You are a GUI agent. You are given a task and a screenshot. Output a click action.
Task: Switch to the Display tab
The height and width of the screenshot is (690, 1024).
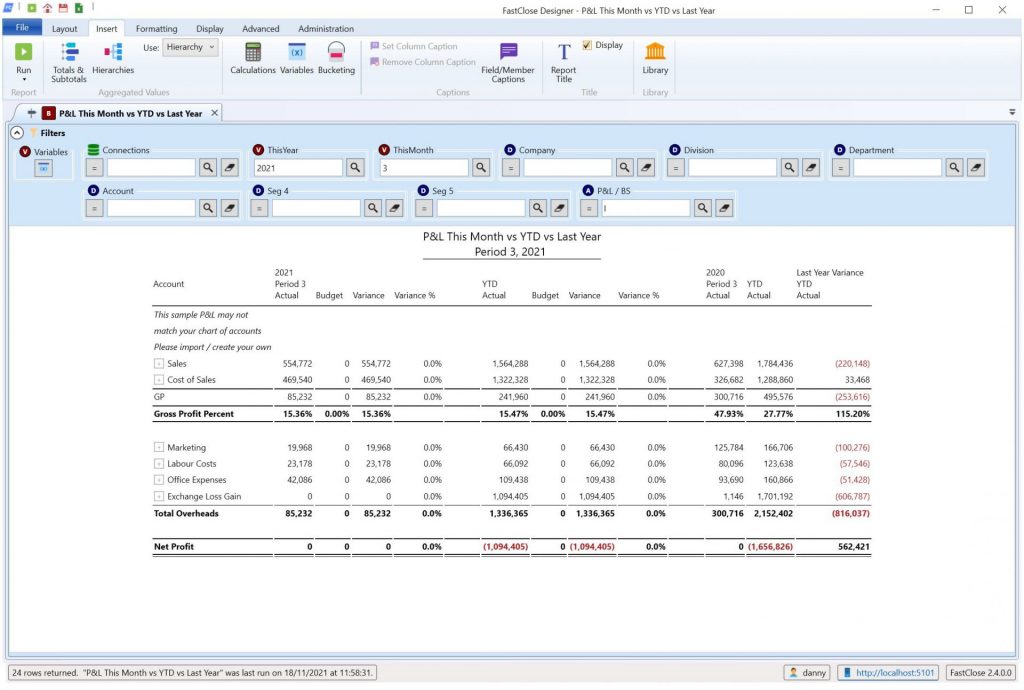point(210,29)
